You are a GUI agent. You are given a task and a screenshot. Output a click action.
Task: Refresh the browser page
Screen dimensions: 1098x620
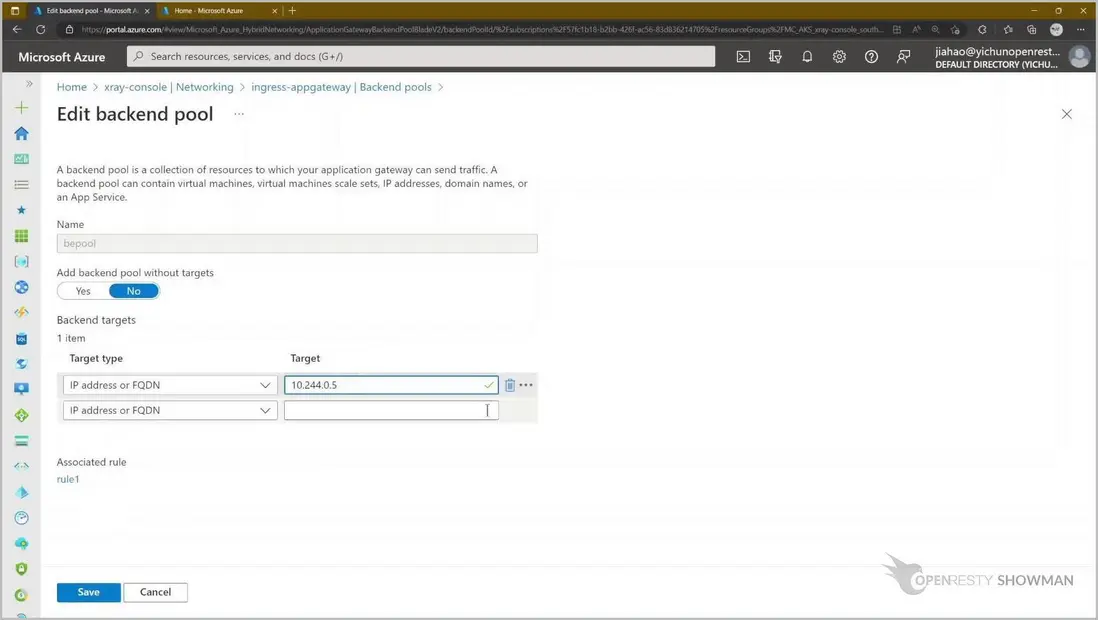pyautogui.click(x=41, y=29)
